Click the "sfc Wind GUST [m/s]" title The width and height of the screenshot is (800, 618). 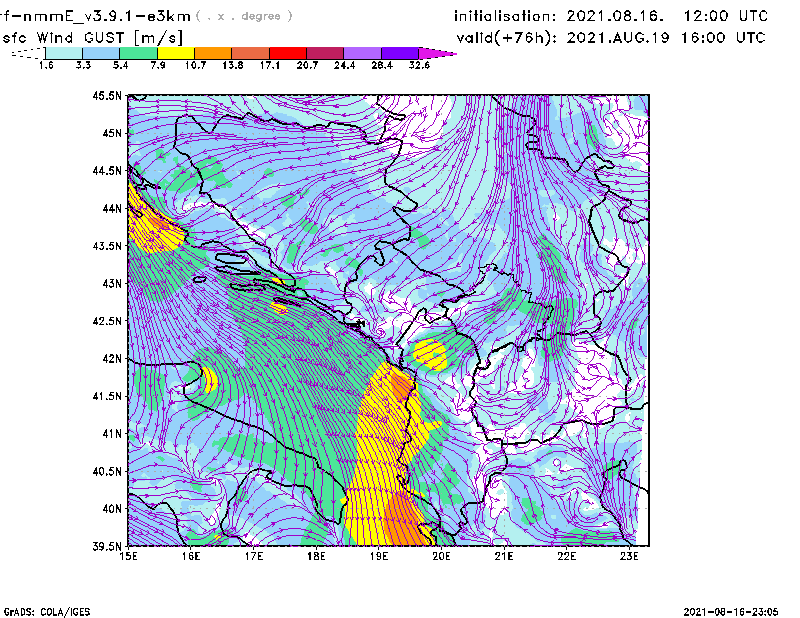[93, 38]
